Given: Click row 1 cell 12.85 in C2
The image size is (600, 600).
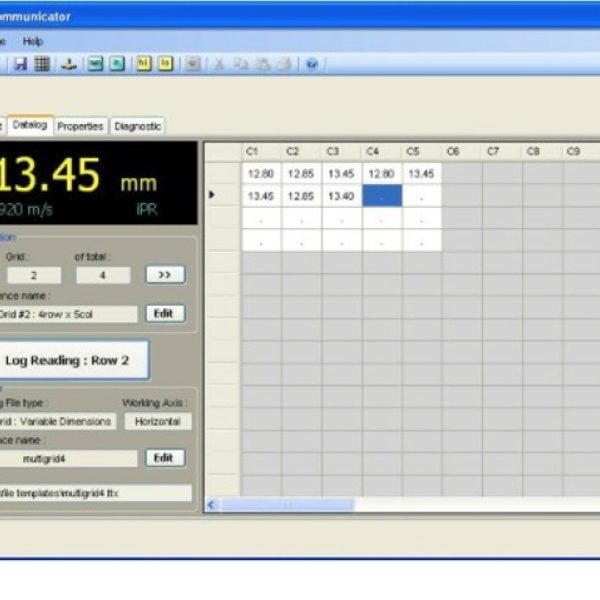Looking at the screenshot, I should [301, 174].
